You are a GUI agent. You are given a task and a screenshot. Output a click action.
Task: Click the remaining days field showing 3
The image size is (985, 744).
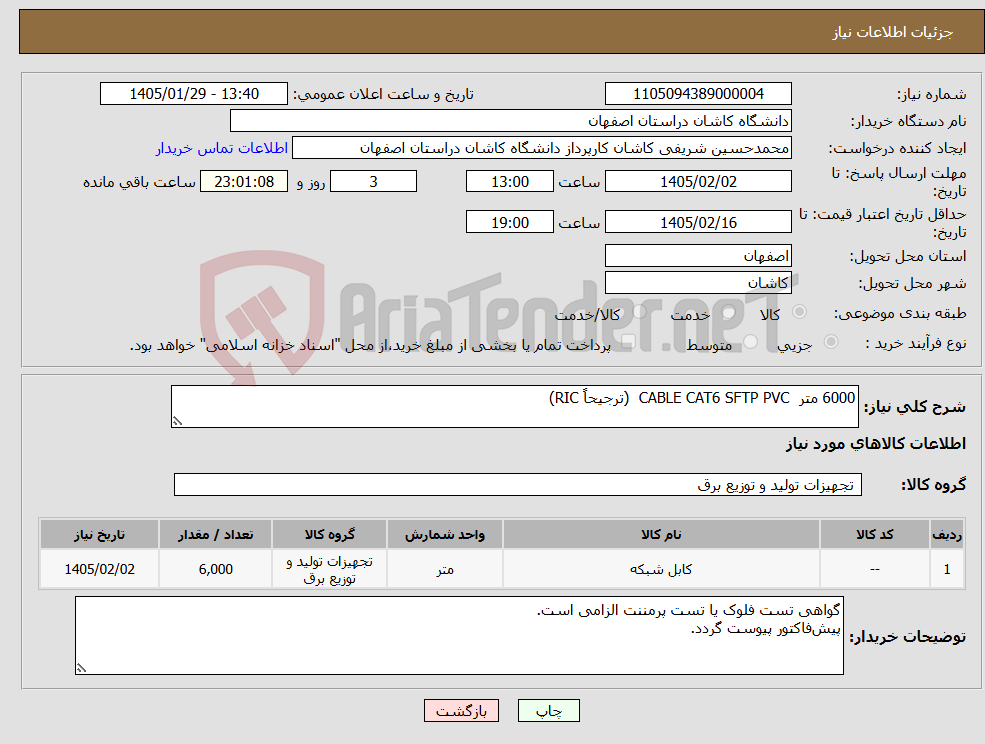[x=373, y=182]
